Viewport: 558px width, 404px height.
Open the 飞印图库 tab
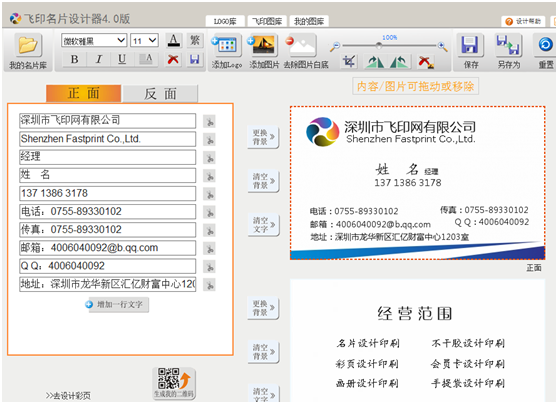[x=267, y=21]
